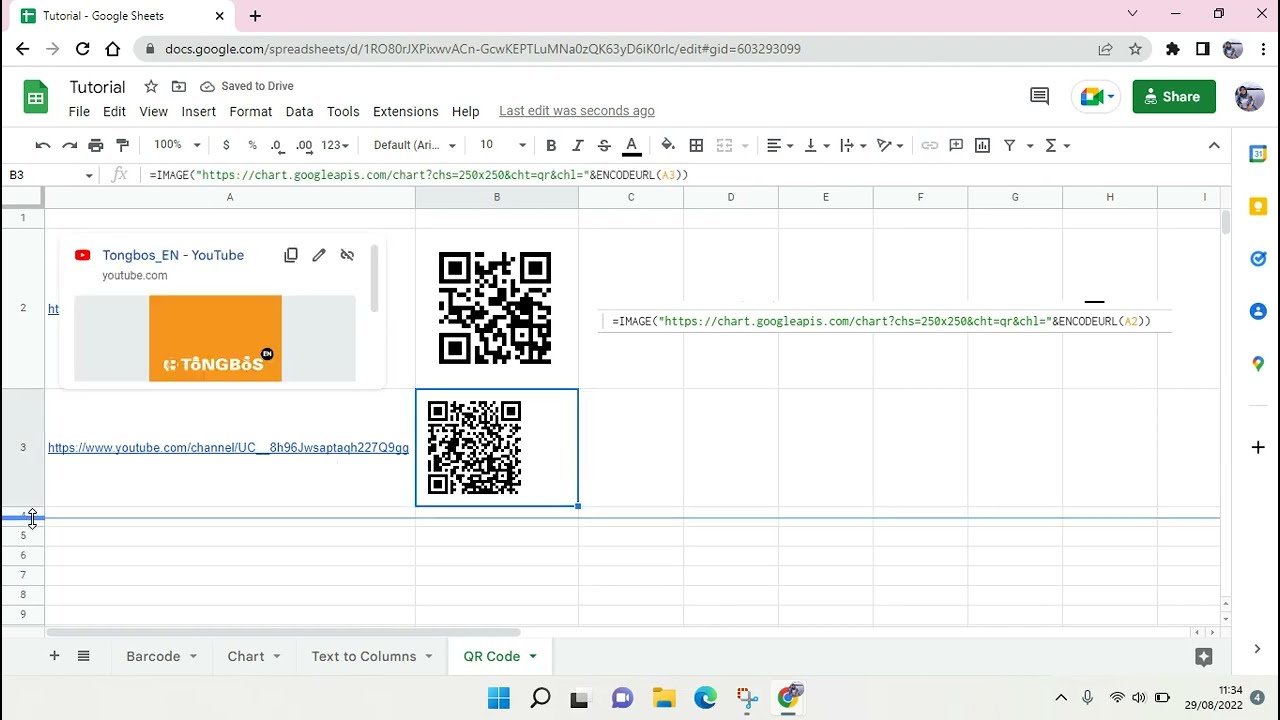
Task: Open the horizontal align dropdown
Action: (780, 145)
